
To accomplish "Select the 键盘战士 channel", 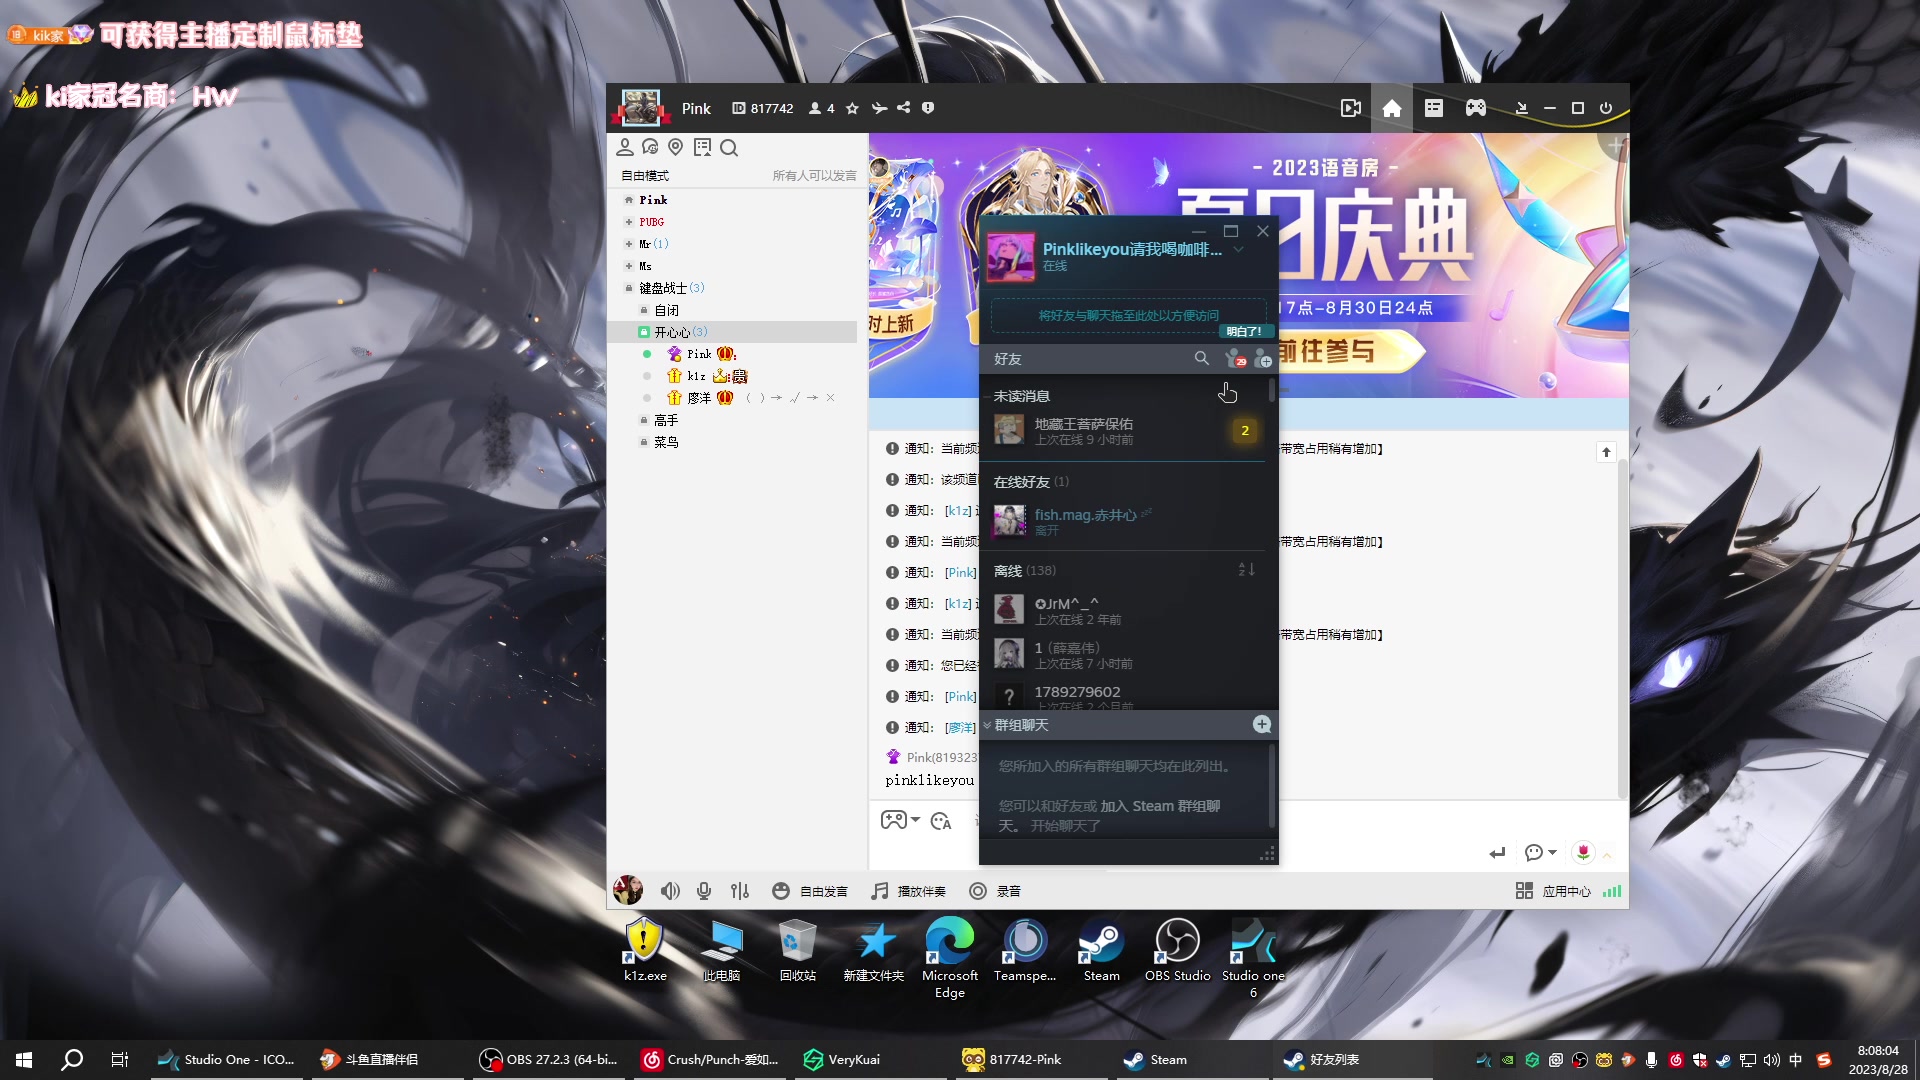I will click(x=663, y=288).
